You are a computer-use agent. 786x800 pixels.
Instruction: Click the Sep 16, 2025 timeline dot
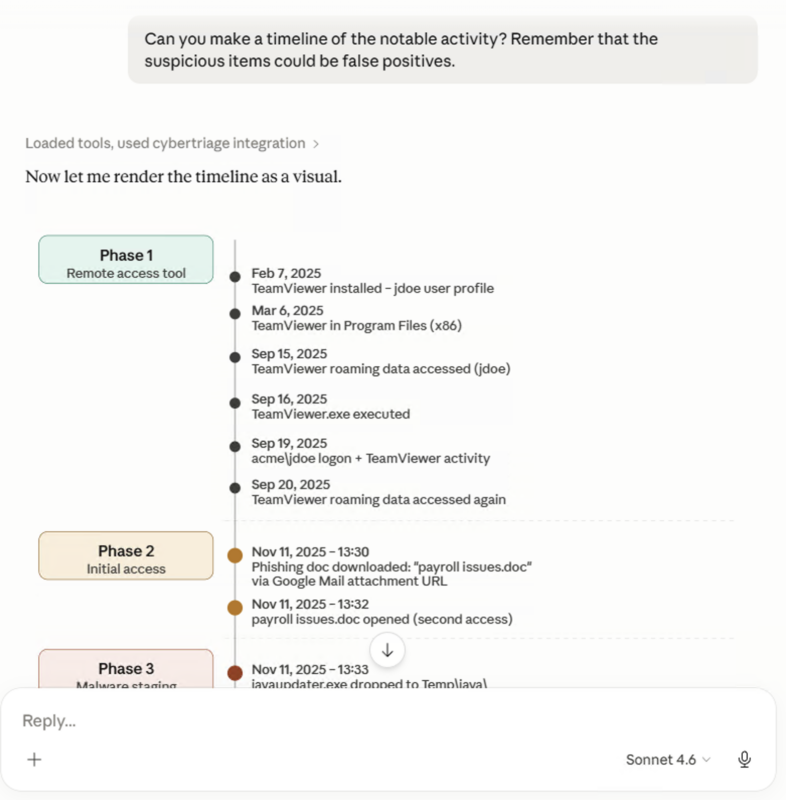[x=235, y=402]
